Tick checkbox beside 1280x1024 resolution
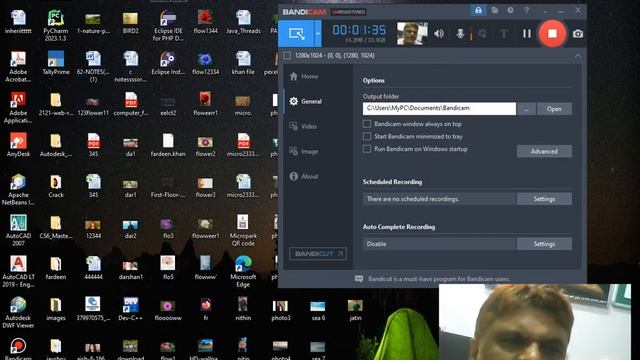Image resolution: width=640 pixels, height=360 pixels. (x=287, y=55)
